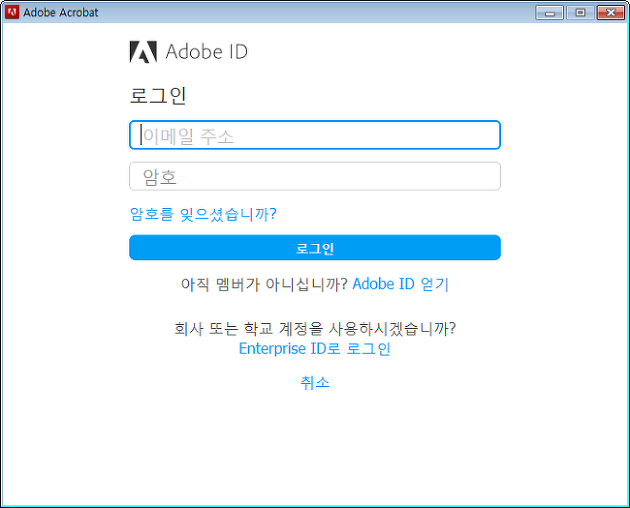630x508 pixels.
Task: Click 회사 또는 학교 계정을 사용하시겠습니까? text
Action: (x=315, y=329)
